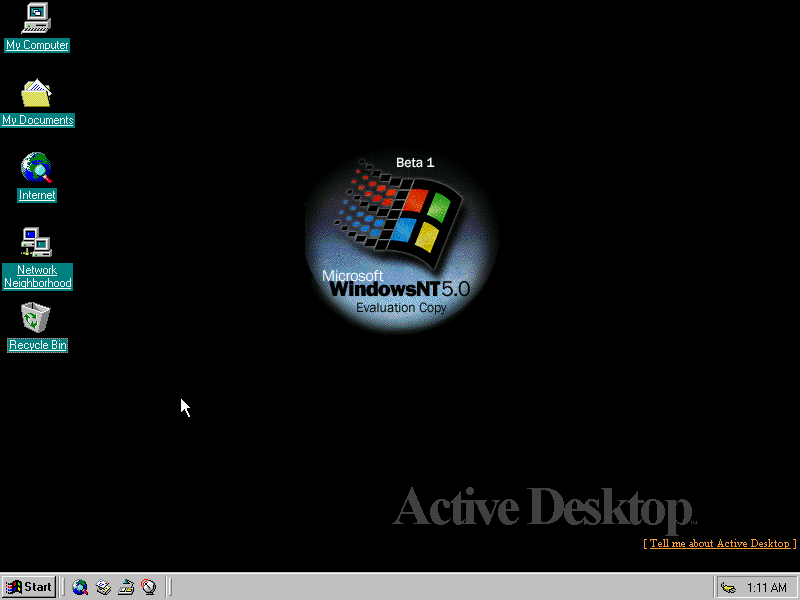Click the My Computer underlined label
This screenshot has height=600, width=800.
37,45
